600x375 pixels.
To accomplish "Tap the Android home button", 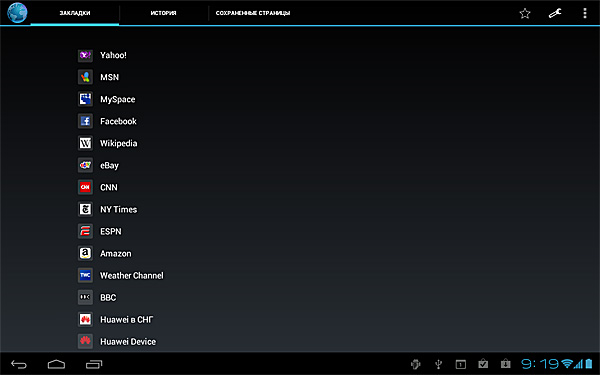I will 56,364.
